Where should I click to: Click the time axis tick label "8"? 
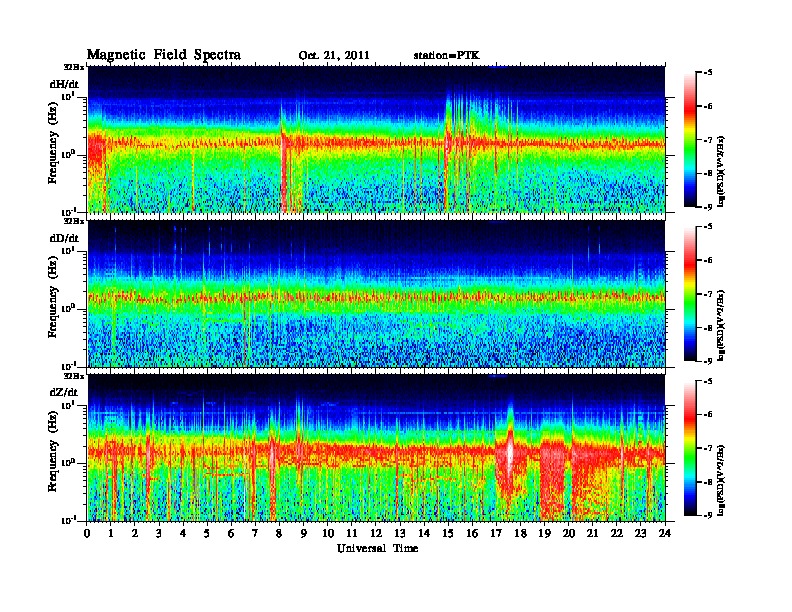[x=279, y=533]
